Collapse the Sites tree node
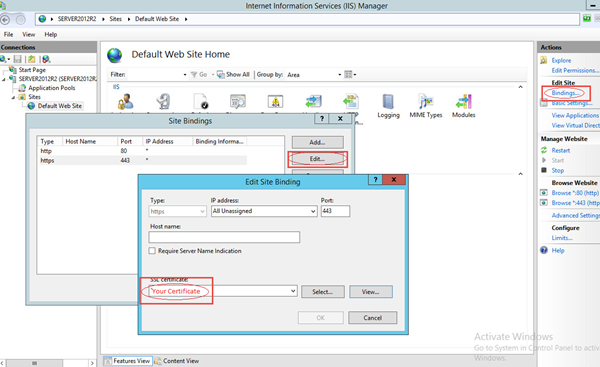This screenshot has height=367, width=600. [13, 97]
